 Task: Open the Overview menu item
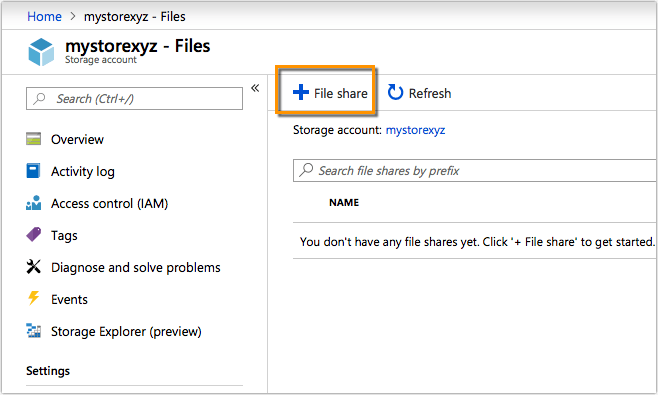77,139
